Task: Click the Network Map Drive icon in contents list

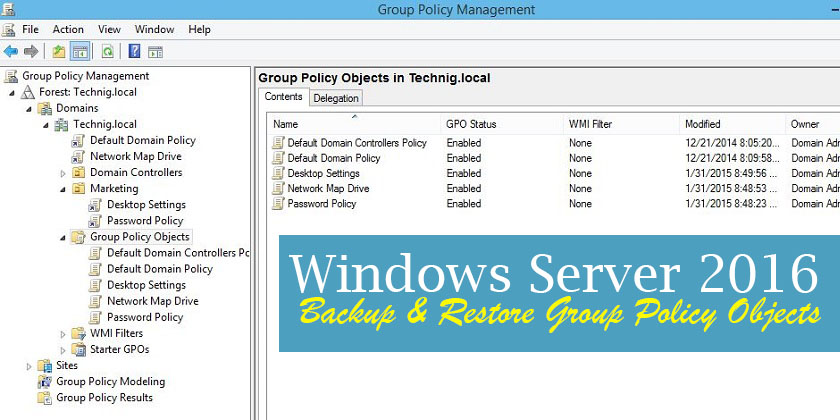Action: tap(278, 189)
